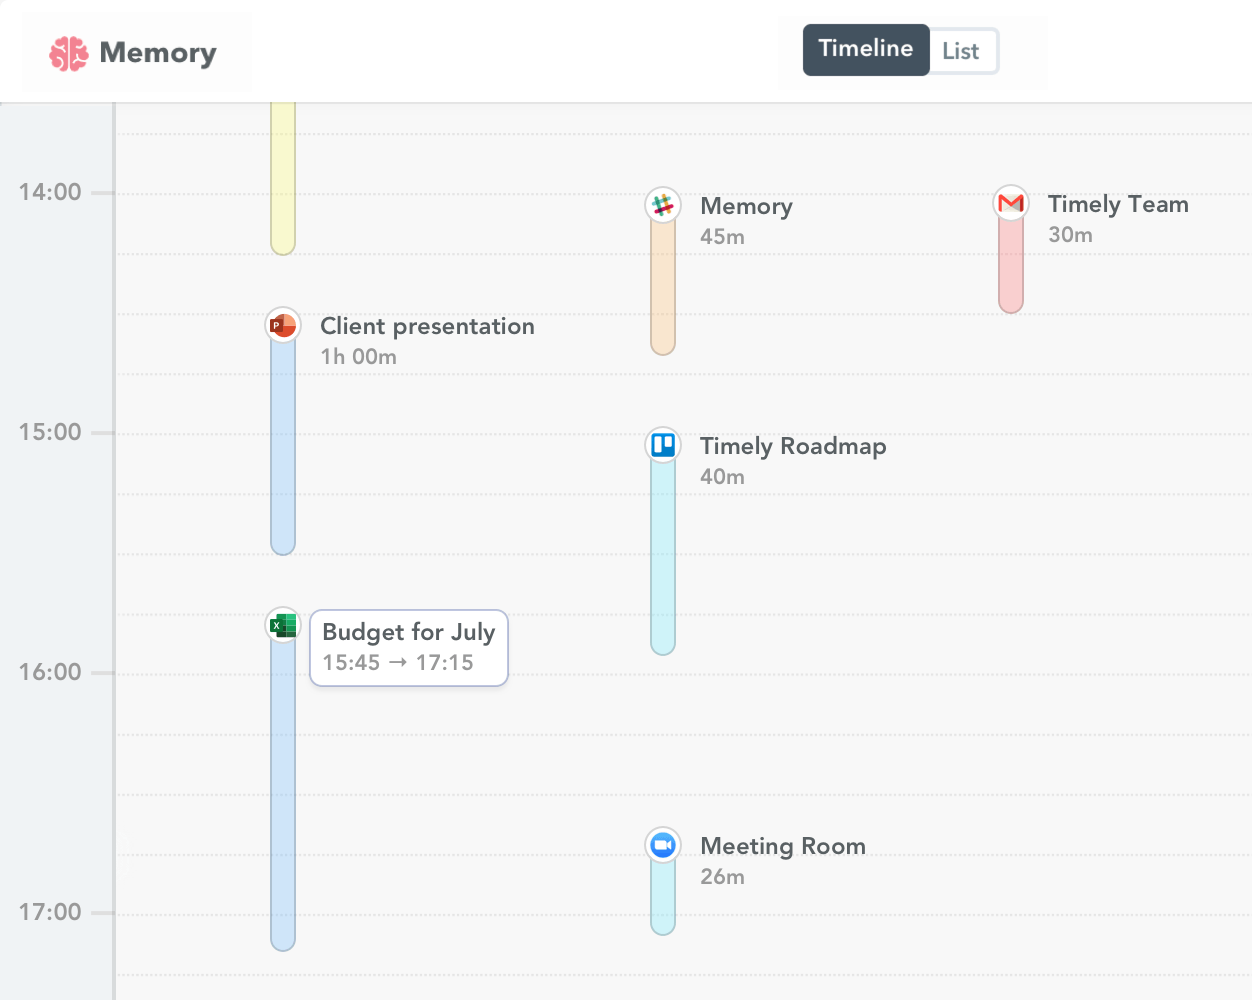Click the Memory title text heading
This screenshot has height=1000, width=1252.
[x=746, y=206]
